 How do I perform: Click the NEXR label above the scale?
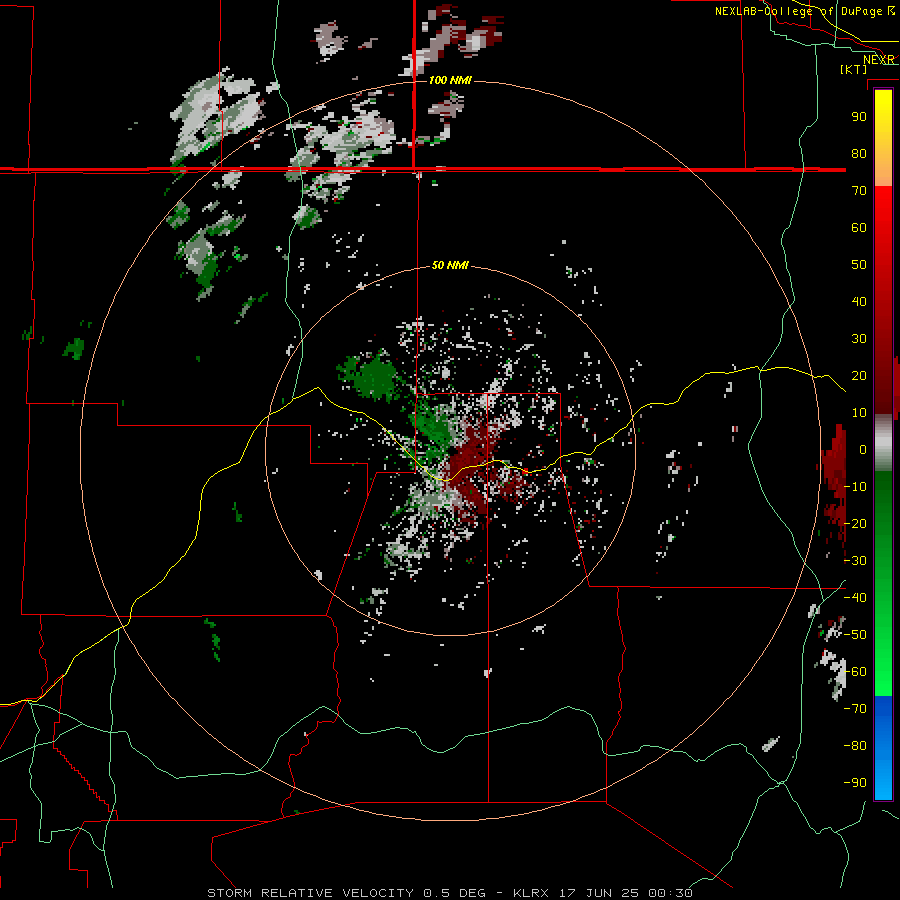tap(879, 60)
